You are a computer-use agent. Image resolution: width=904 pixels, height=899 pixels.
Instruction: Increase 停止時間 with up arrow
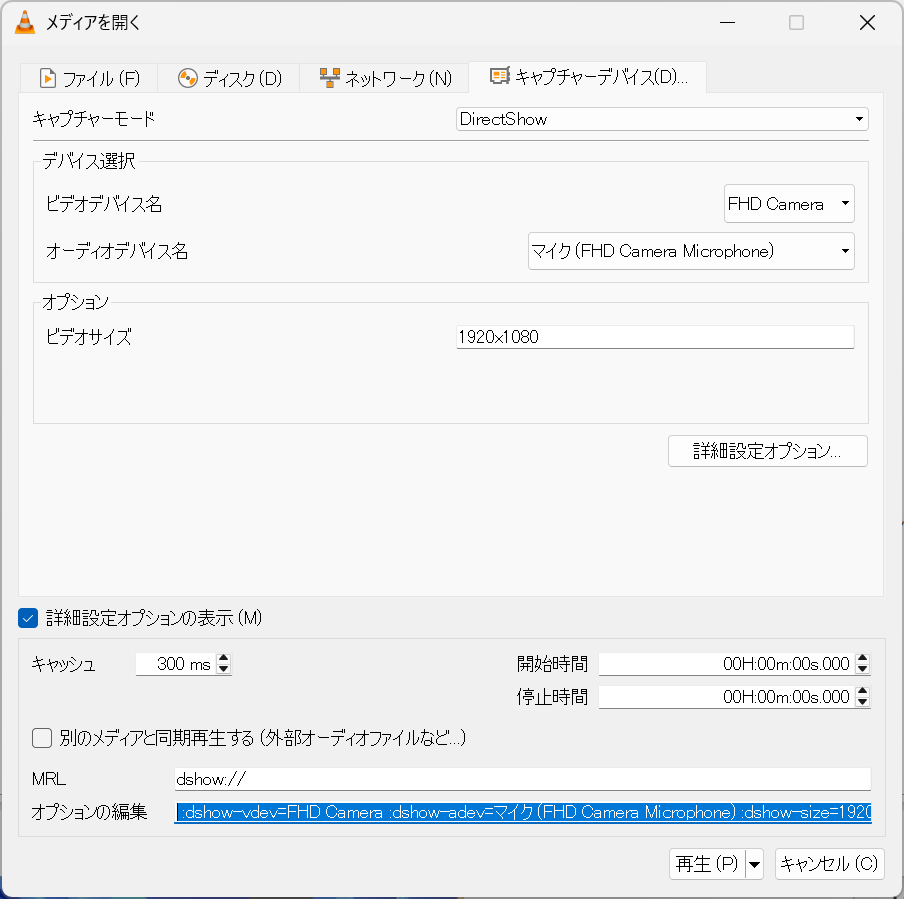coord(862,691)
